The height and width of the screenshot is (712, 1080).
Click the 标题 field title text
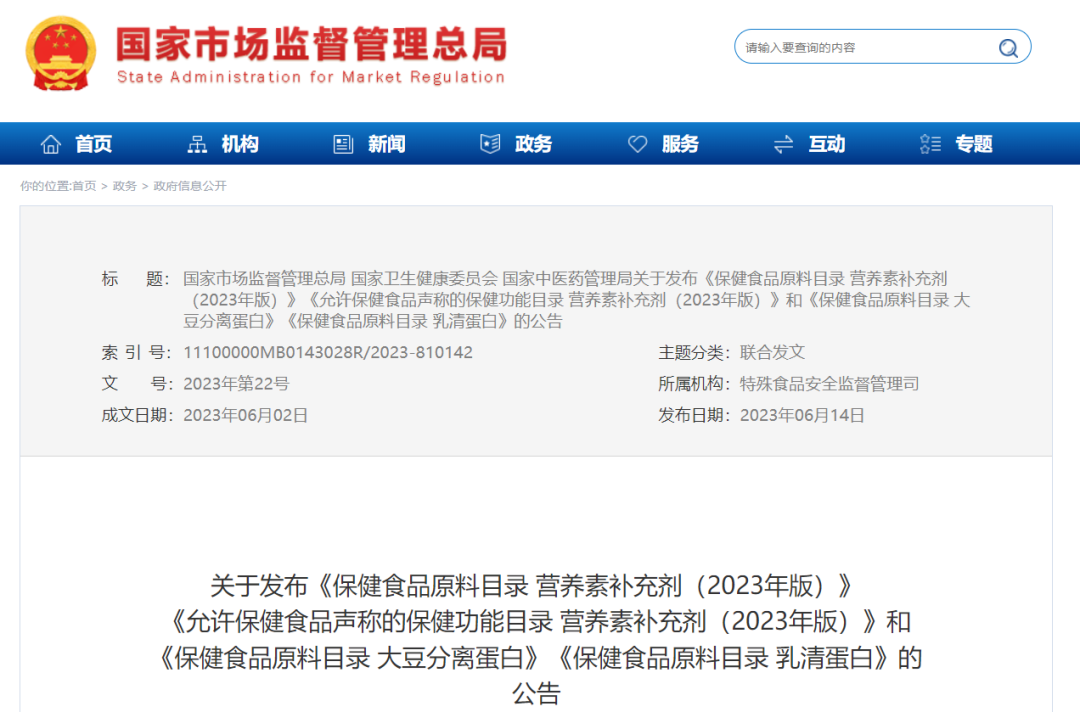(x=577, y=300)
